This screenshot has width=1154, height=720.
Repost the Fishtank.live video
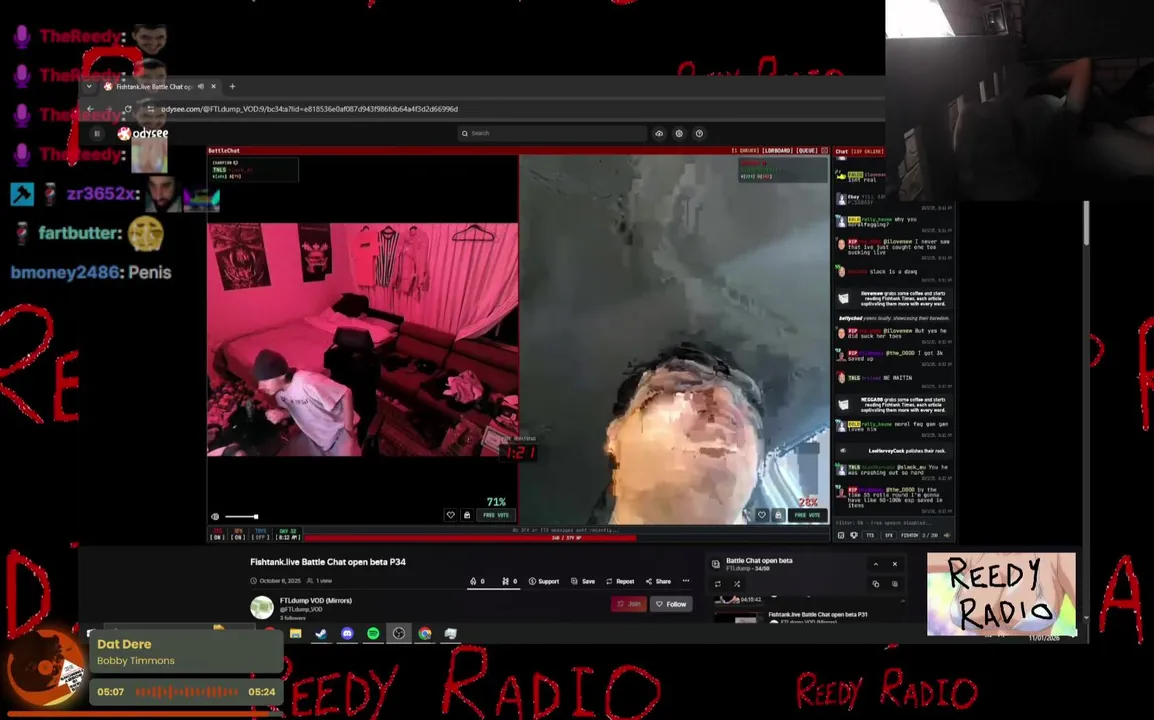point(620,581)
